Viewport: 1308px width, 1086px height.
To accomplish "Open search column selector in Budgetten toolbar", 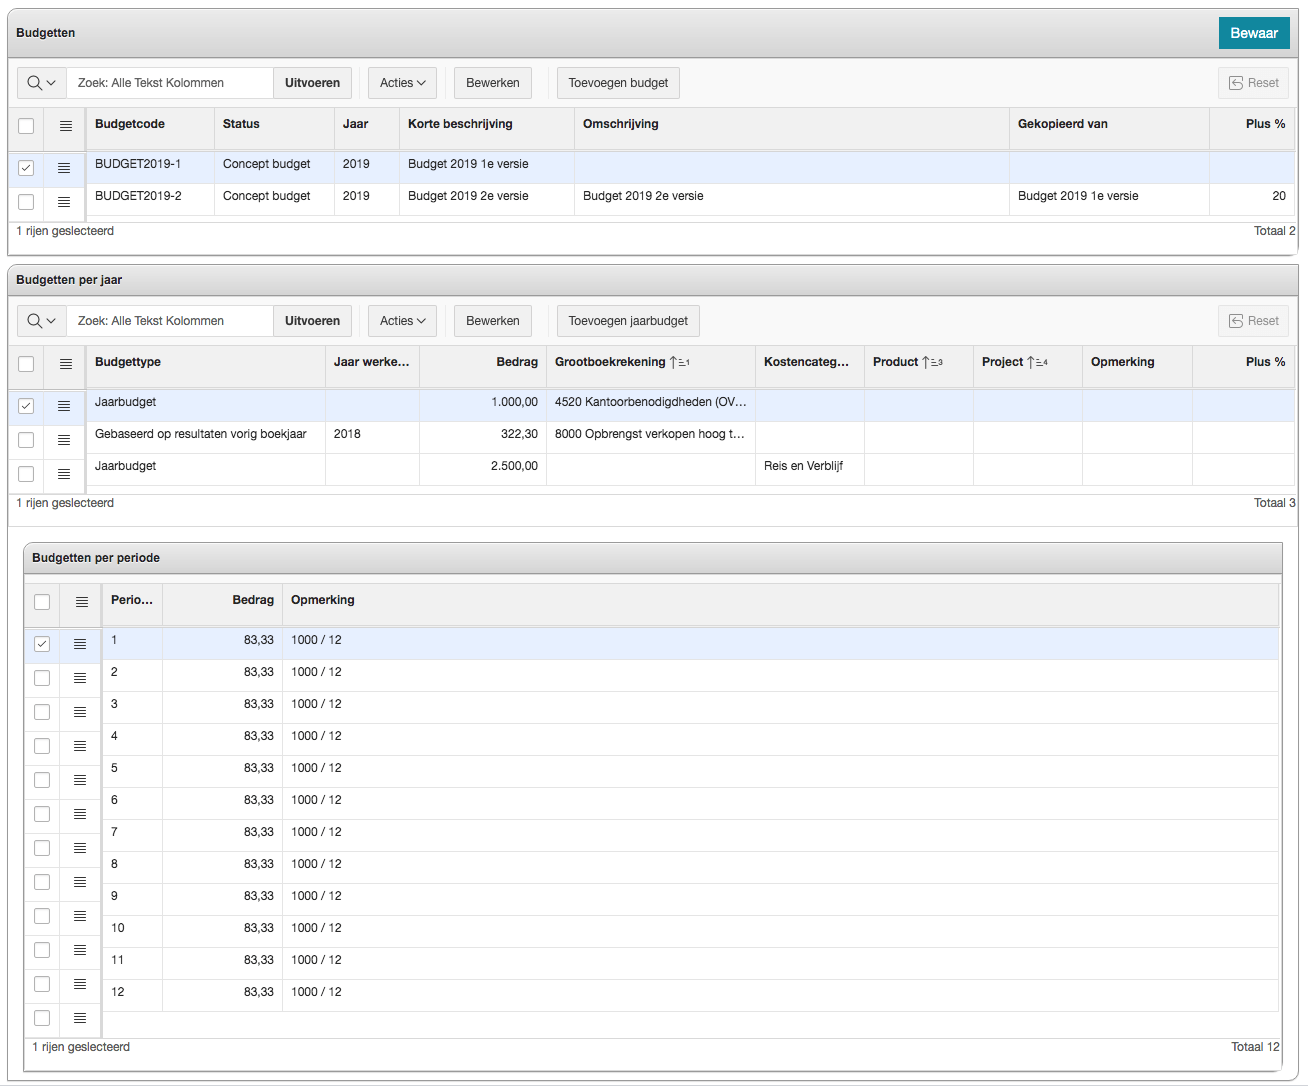I will (x=42, y=83).
